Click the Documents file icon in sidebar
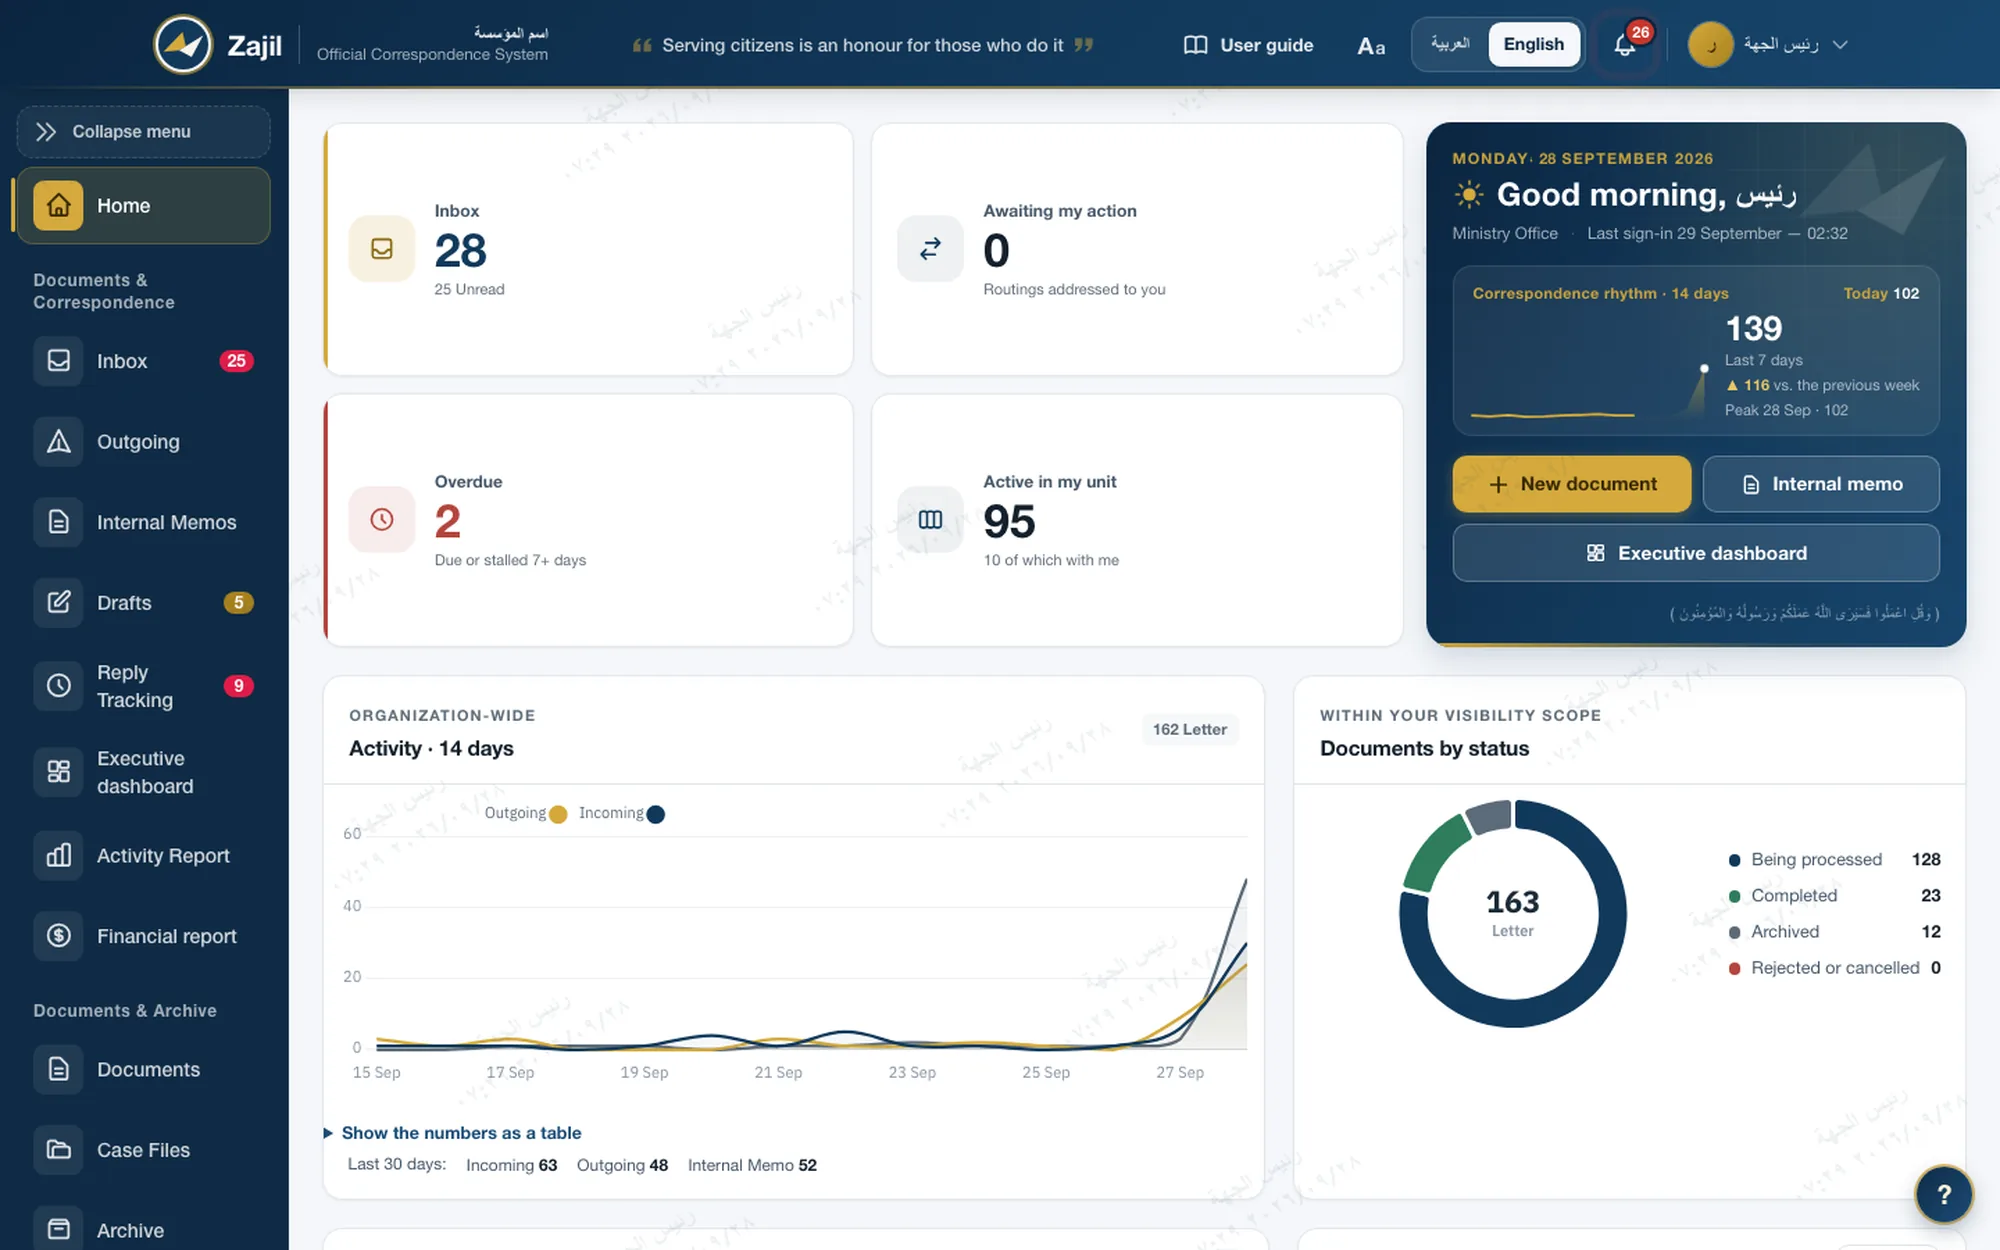This screenshot has width=2000, height=1250. pos(59,1069)
